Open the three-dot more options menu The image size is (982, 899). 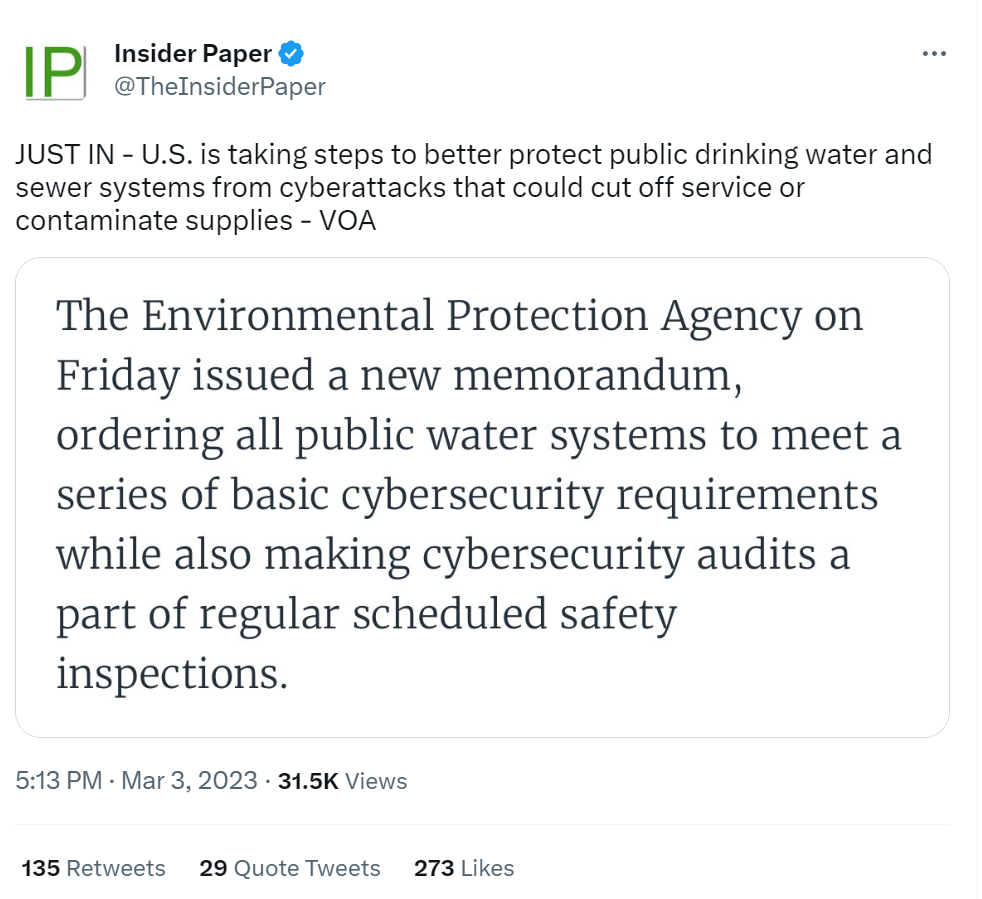click(x=934, y=54)
